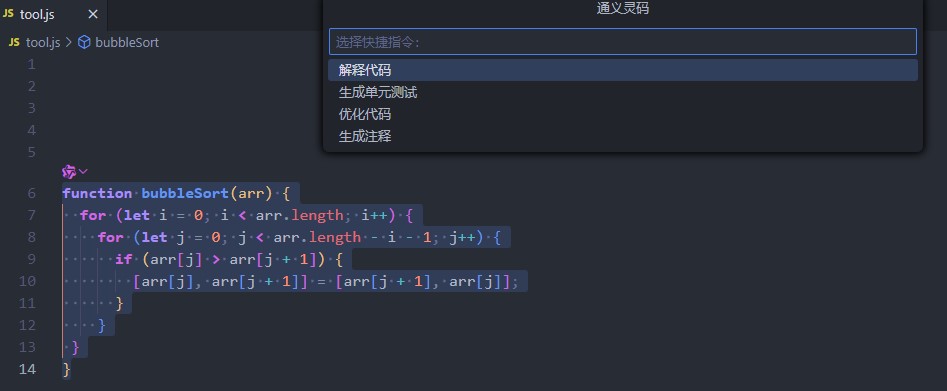Click the breadcrumb separator chevron after tool.js
The image size is (947, 391).
tap(68, 43)
